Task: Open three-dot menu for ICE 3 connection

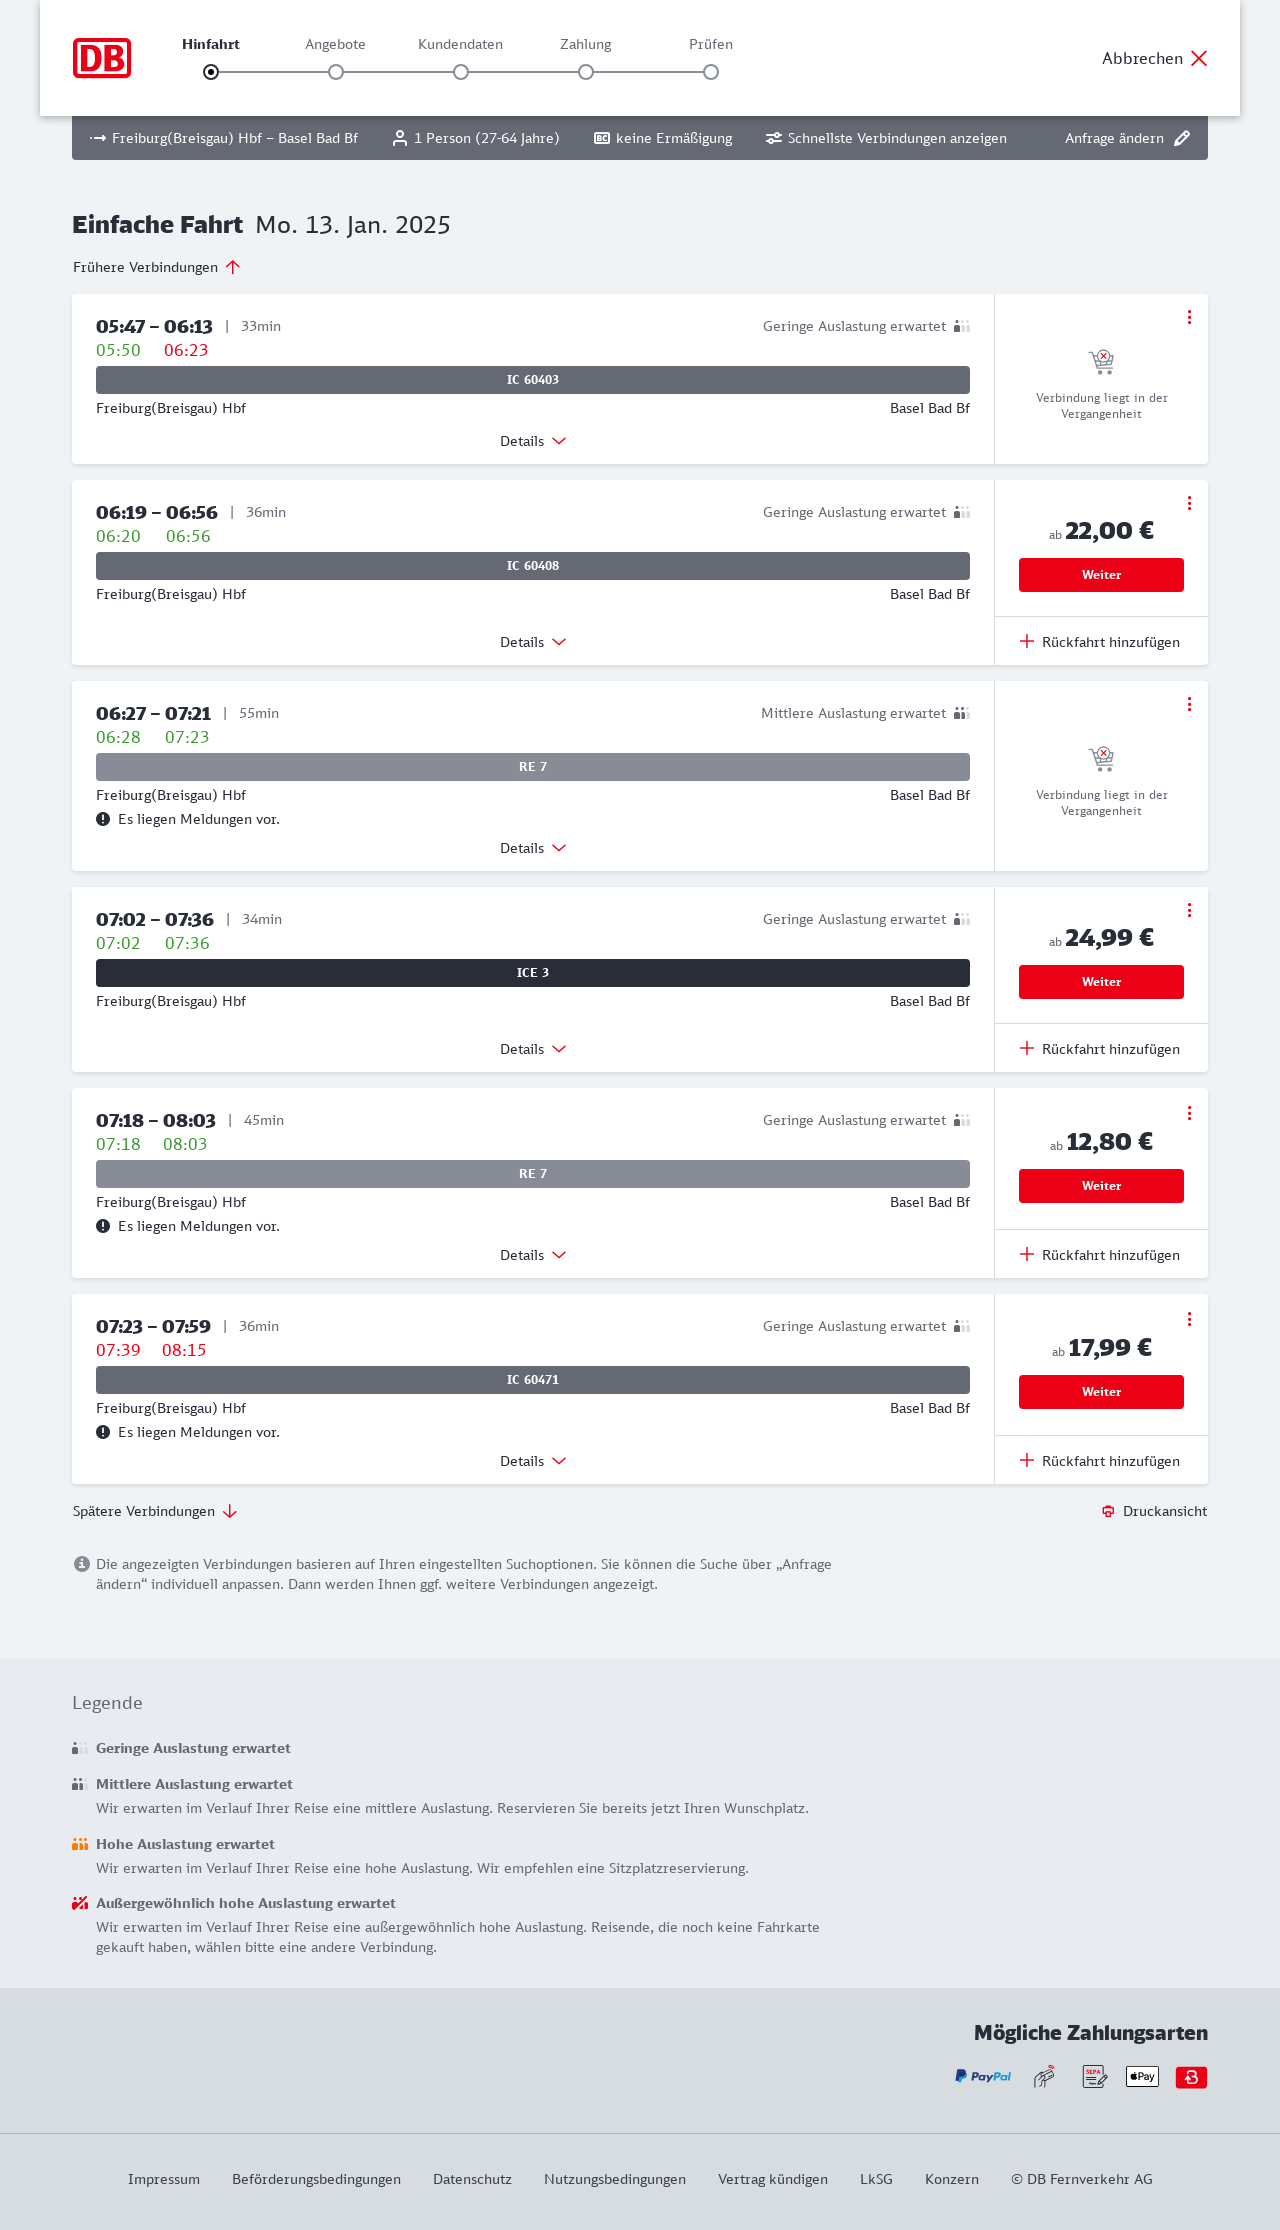Action: 1189,910
